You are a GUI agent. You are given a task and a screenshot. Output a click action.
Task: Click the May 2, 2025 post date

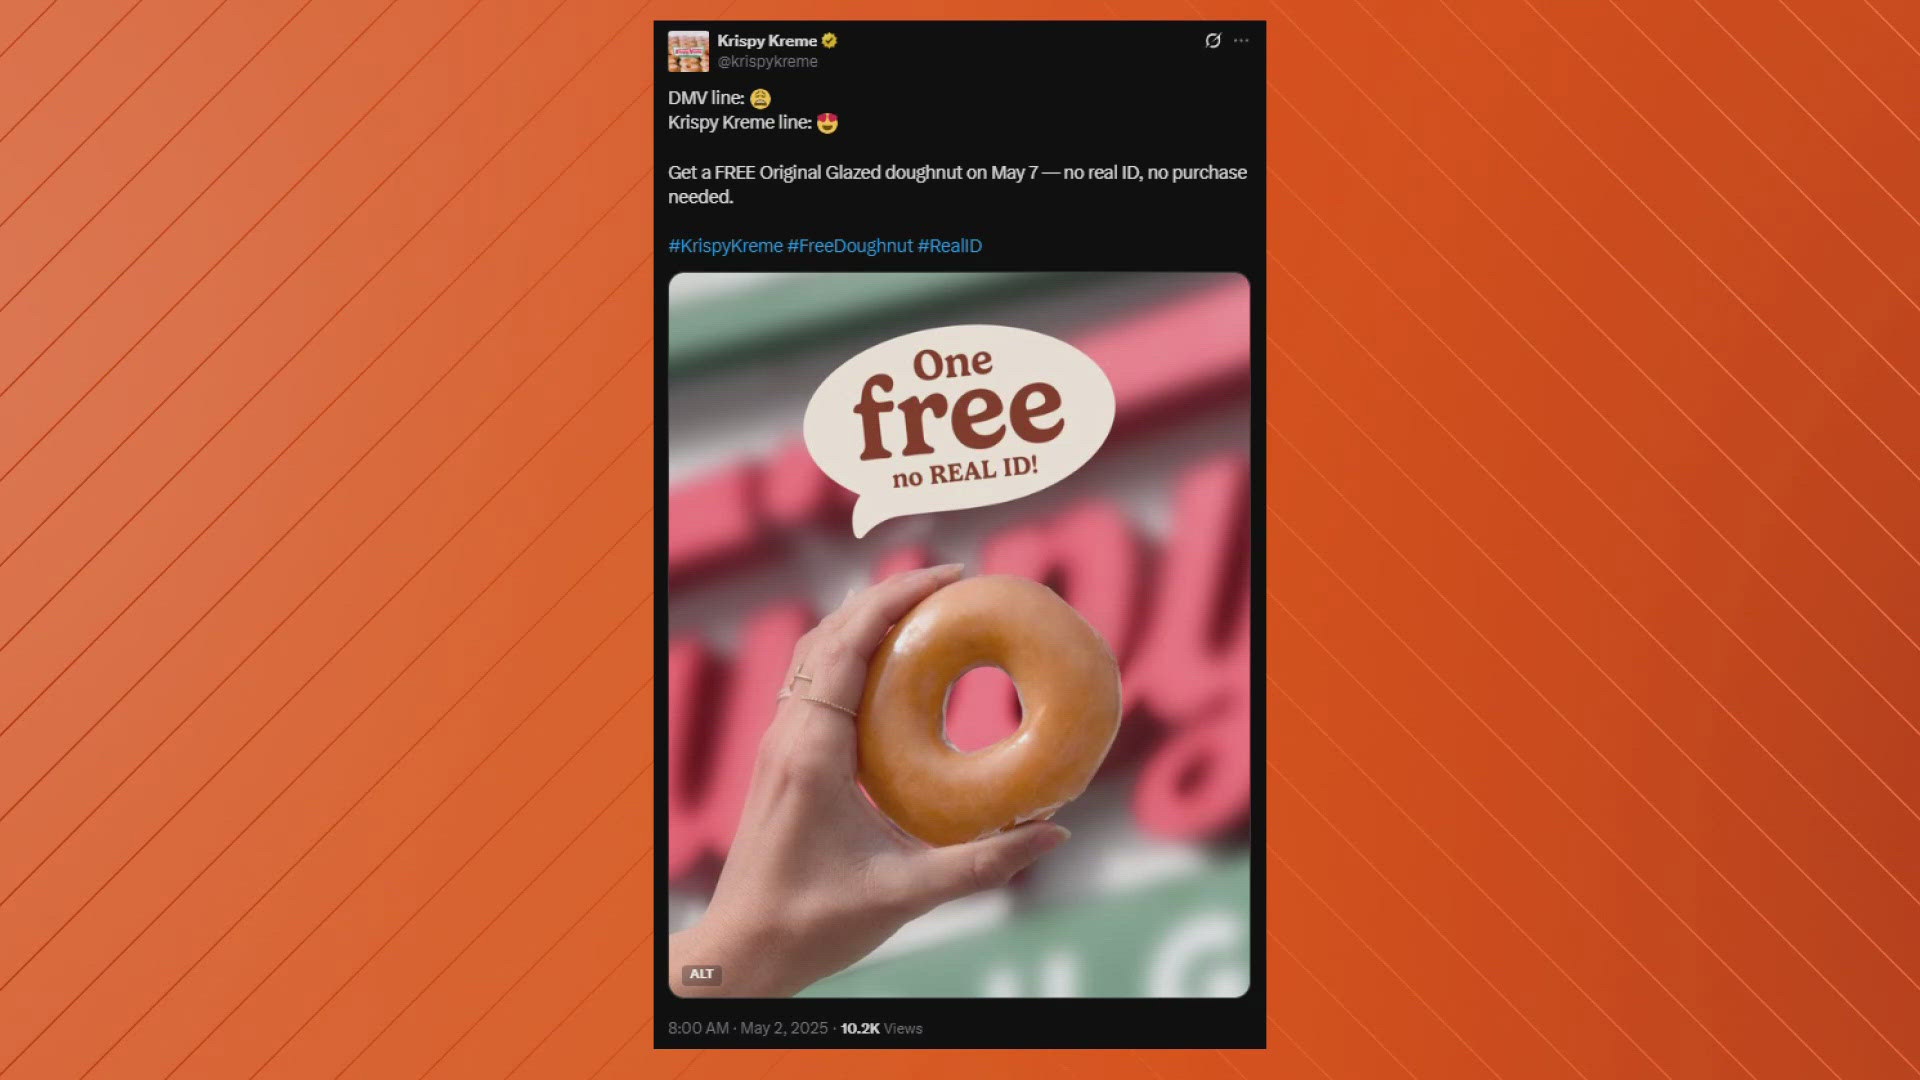point(784,1028)
